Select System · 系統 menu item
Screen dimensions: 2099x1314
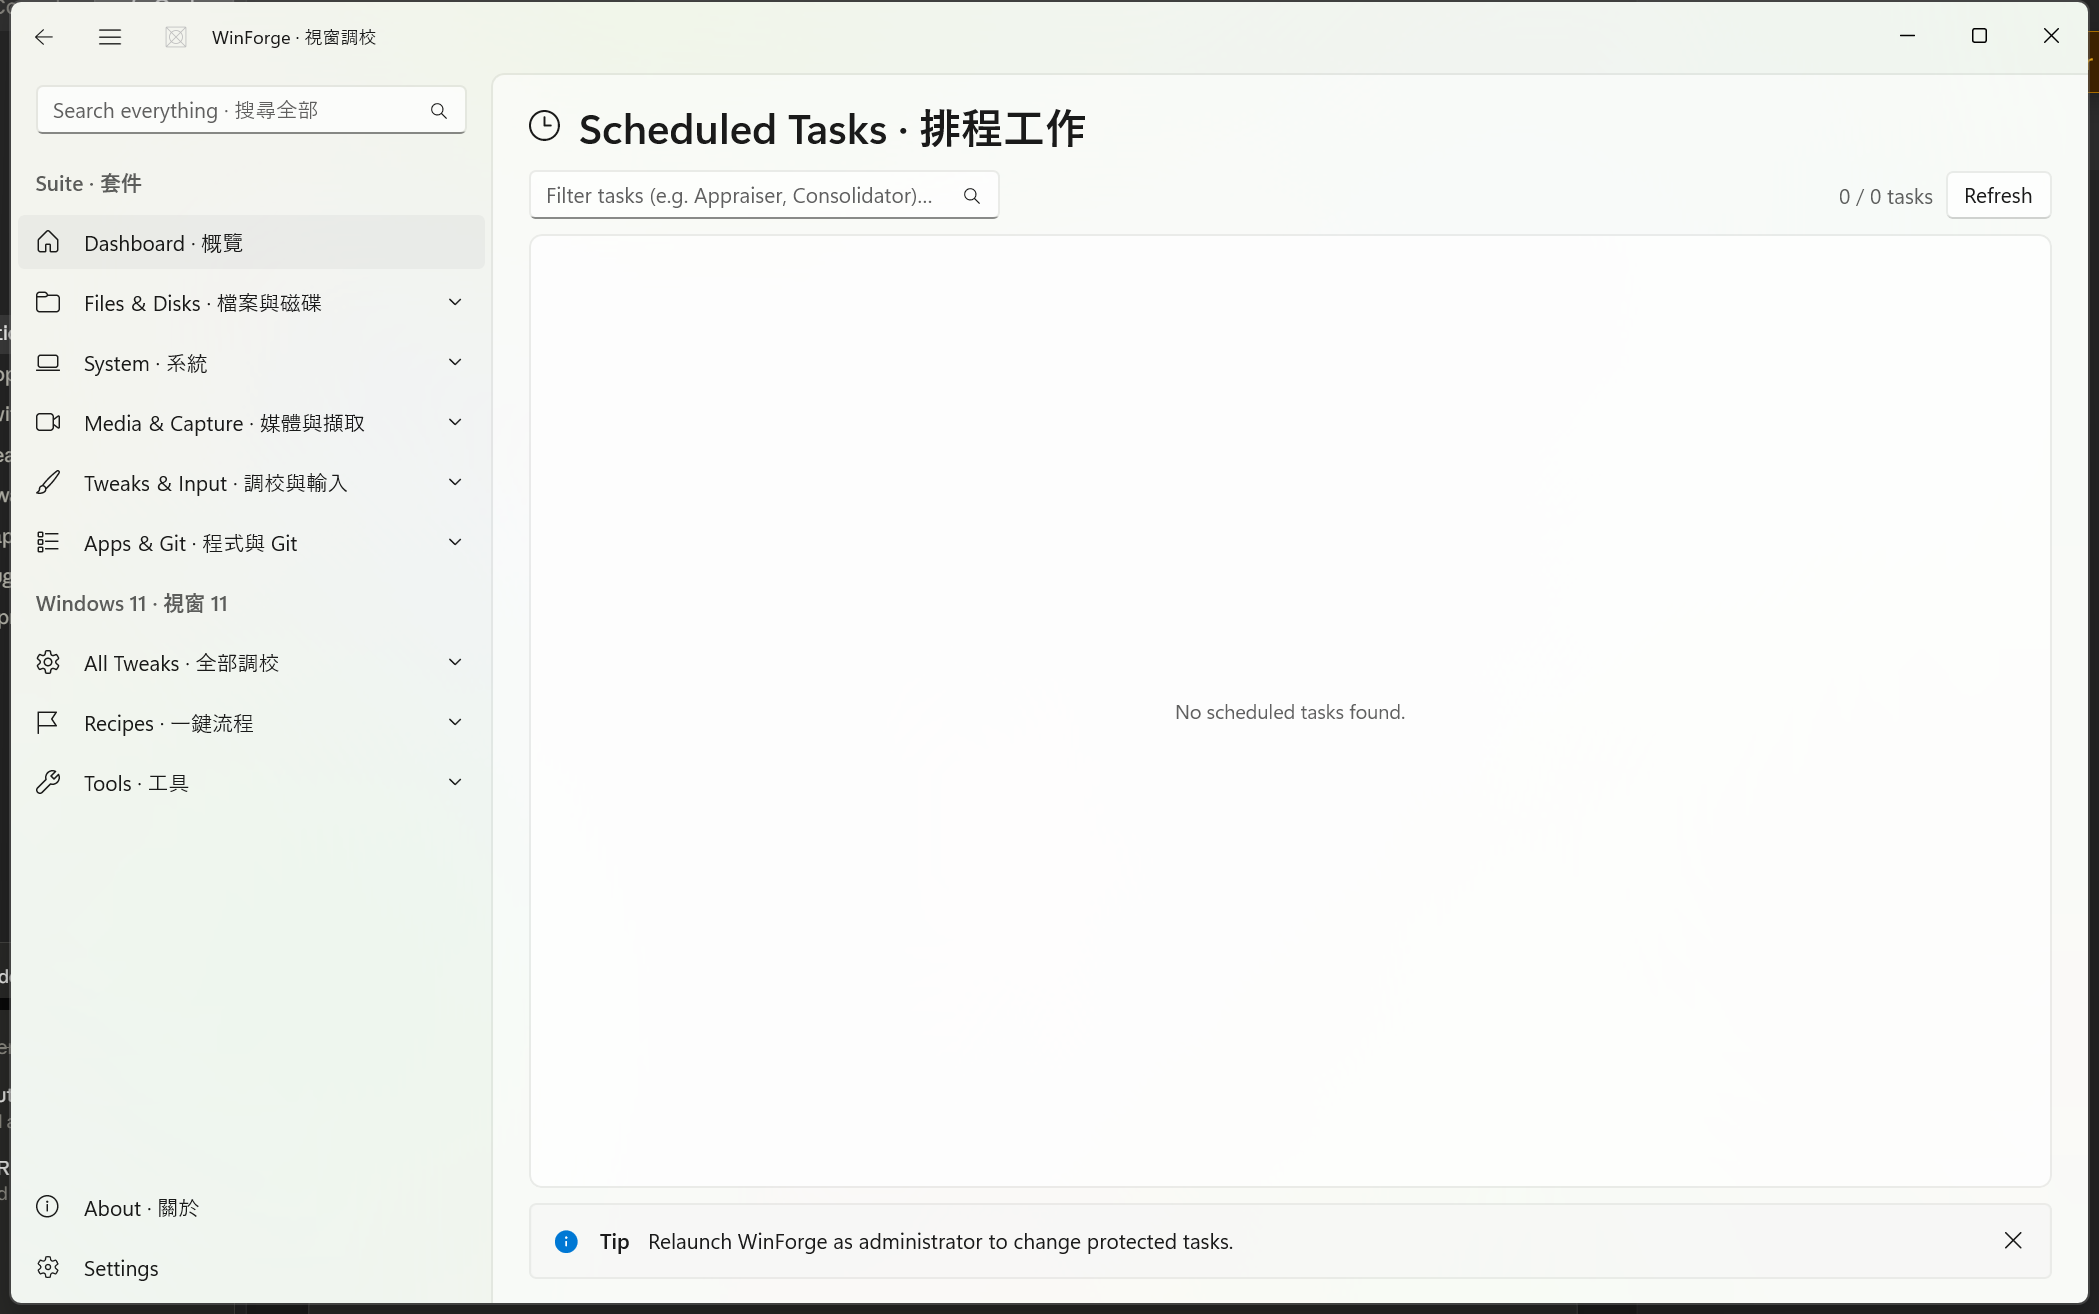(x=251, y=362)
